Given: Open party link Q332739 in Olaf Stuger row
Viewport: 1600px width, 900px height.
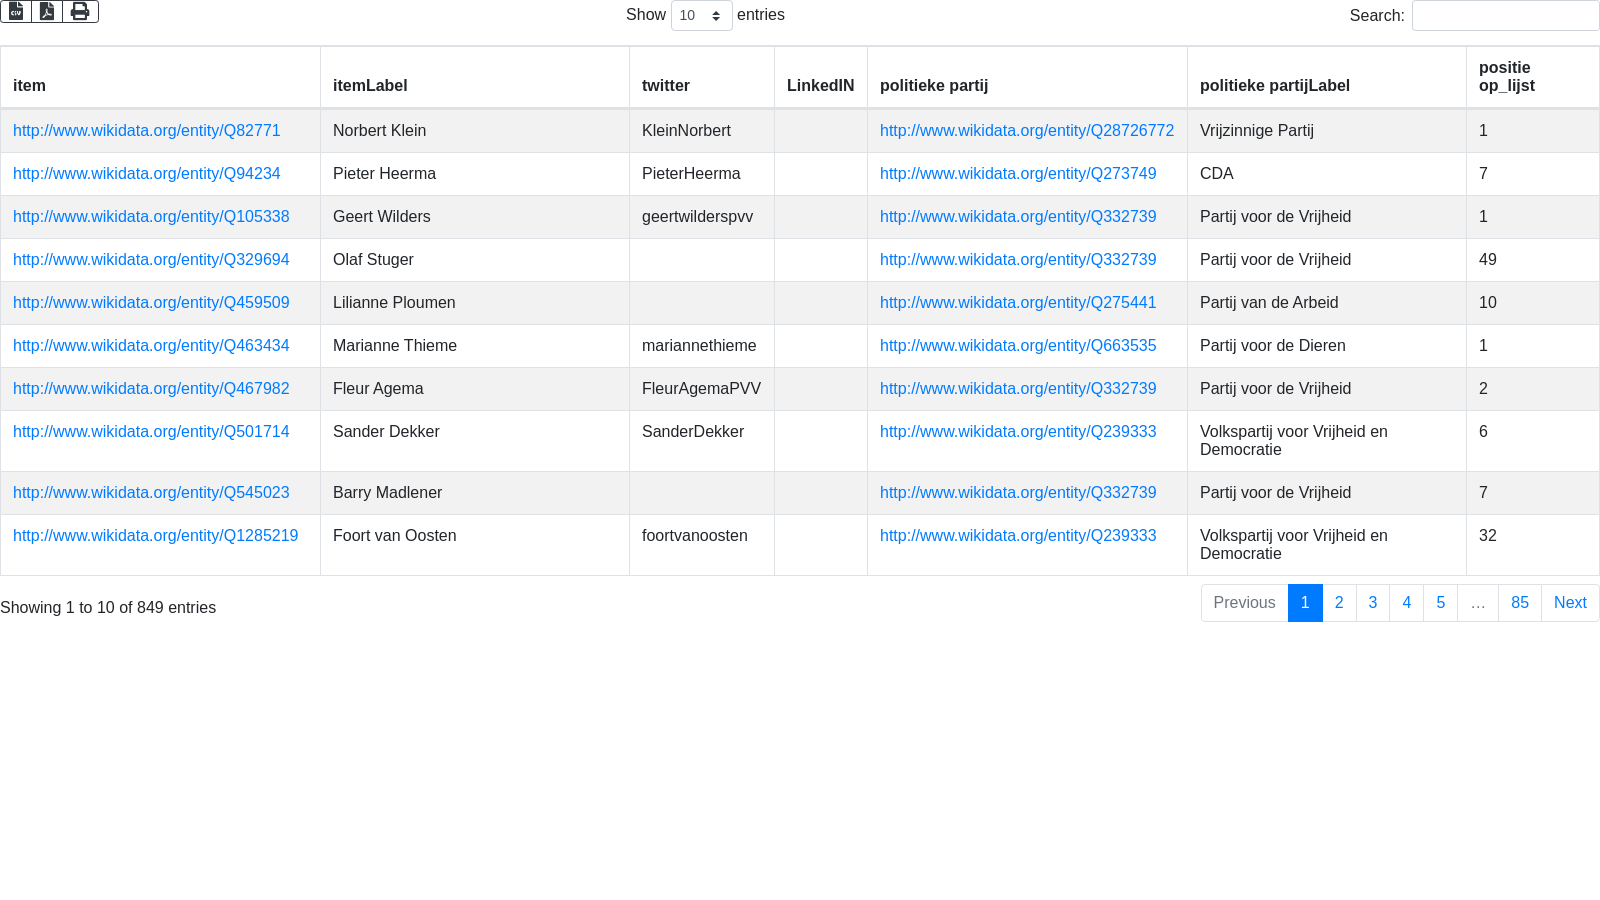Looking at the screenshot, I should 1018,260.
